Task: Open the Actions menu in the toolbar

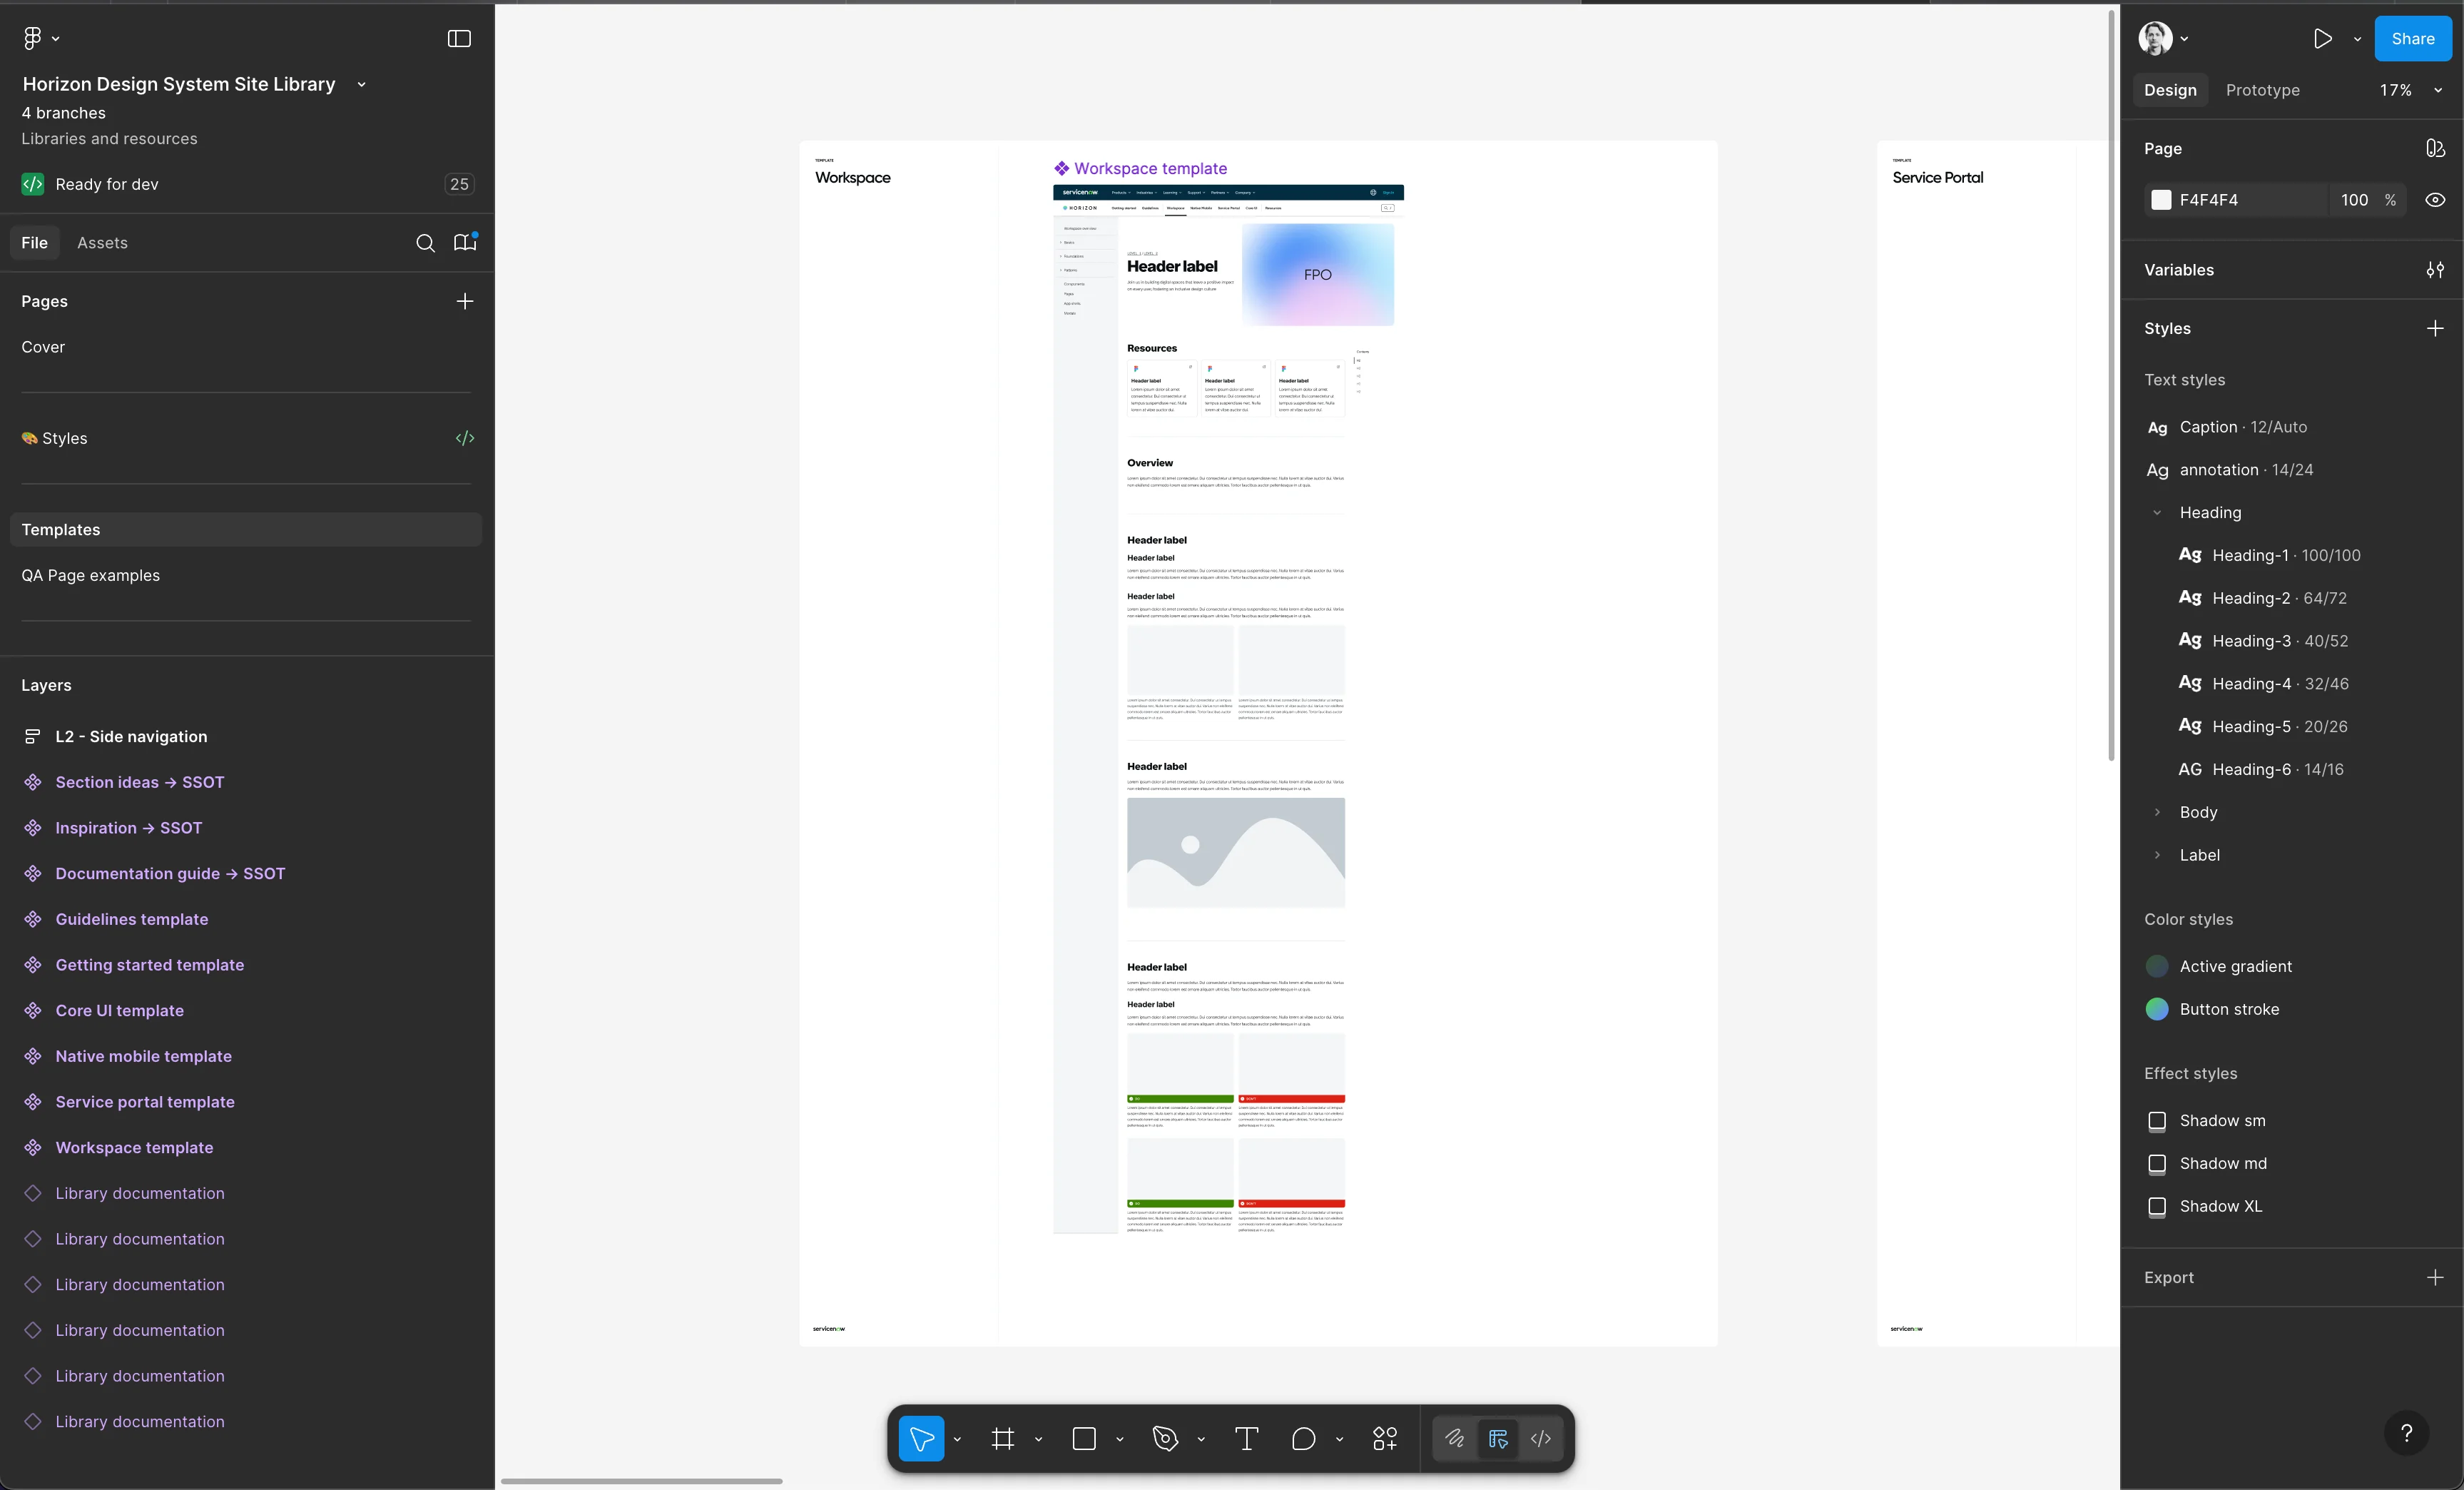Action: 1384,1439
